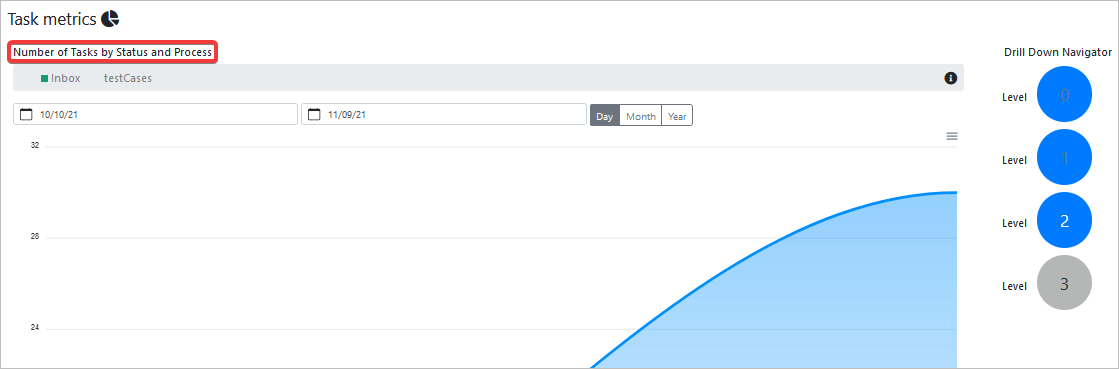Image resolution: width=1119 pixels, height=369 pixels.
Task: Select Drill Down Level 1 circle
Action: click(x=1064, y=158)
